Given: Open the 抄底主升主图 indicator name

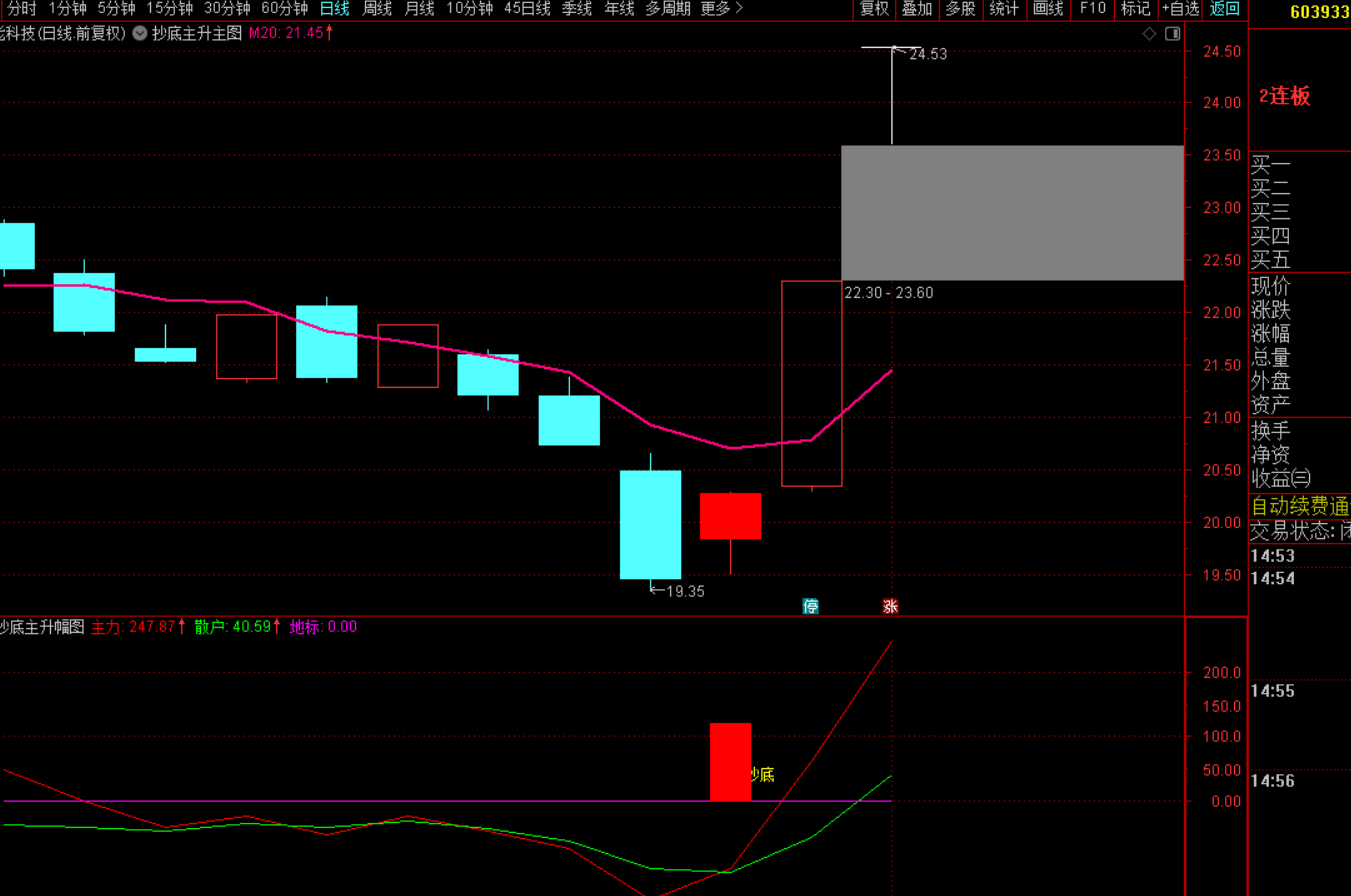Looking at the screenshot, I should [x=197, y=32].
